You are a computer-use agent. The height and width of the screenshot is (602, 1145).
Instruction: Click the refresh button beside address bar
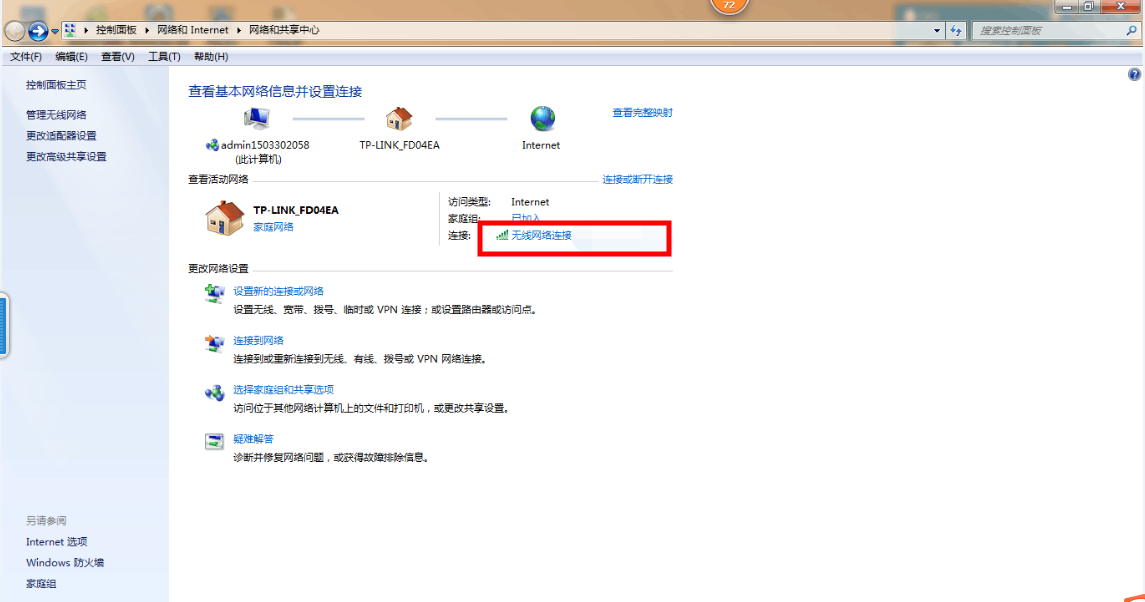pos(956,31)
